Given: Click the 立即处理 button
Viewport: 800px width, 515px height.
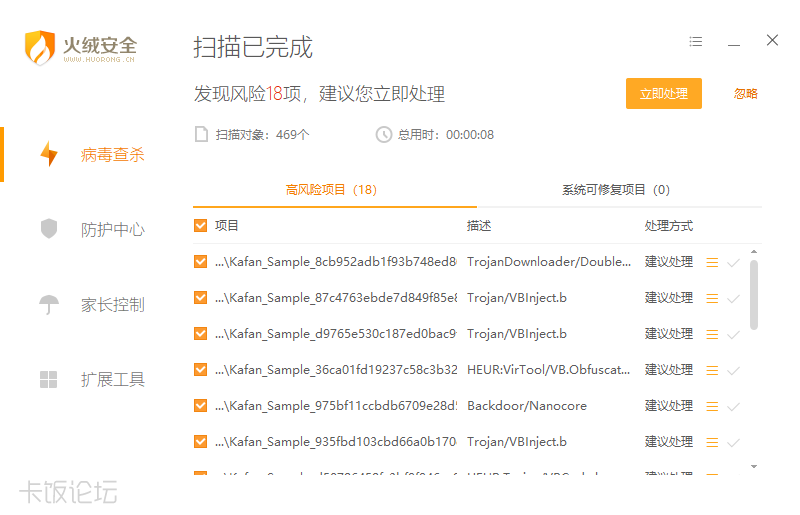Looking at the screenshot, I should 664,93.
